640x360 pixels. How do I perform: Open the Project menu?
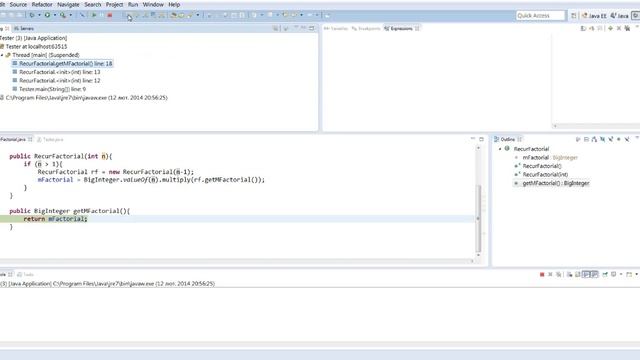tap(114, 4)
